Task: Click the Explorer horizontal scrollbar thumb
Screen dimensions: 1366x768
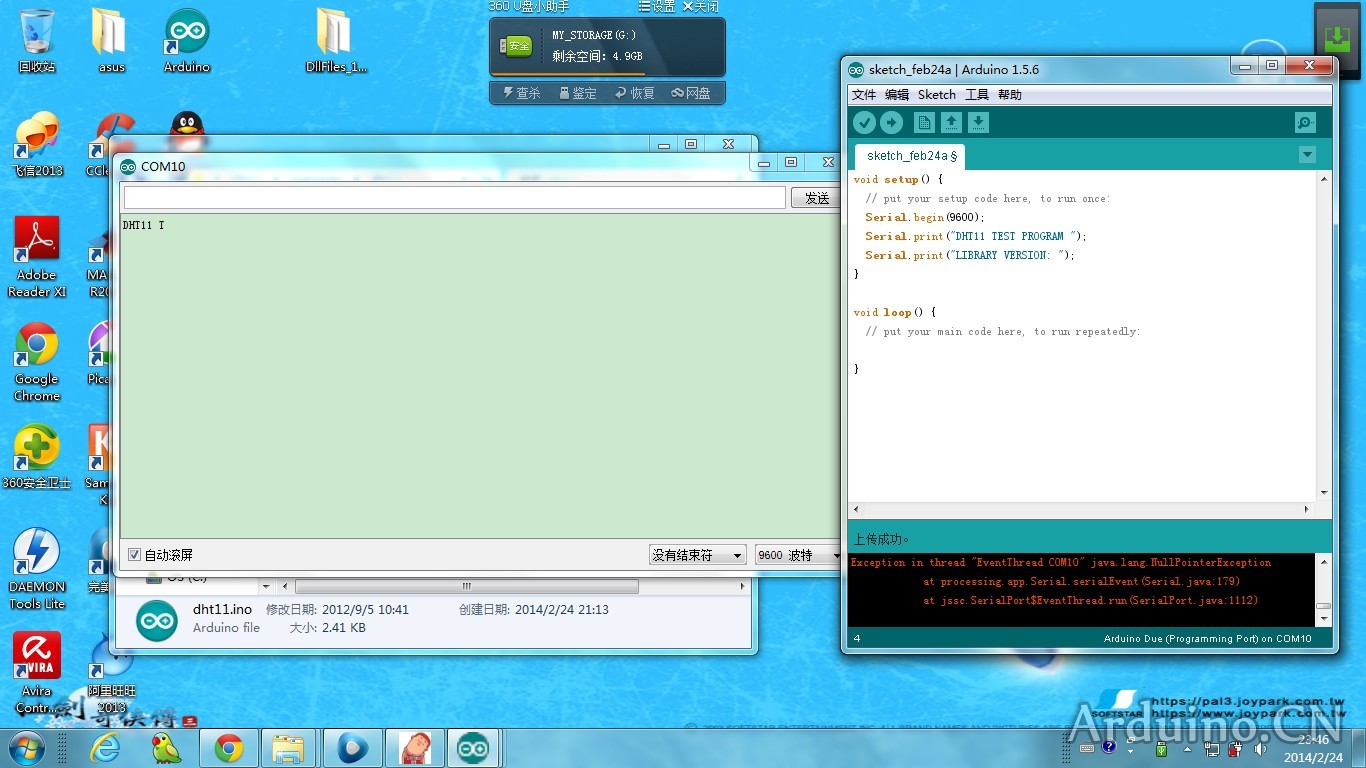Action: pyautogui.click(x=466, y=586)
